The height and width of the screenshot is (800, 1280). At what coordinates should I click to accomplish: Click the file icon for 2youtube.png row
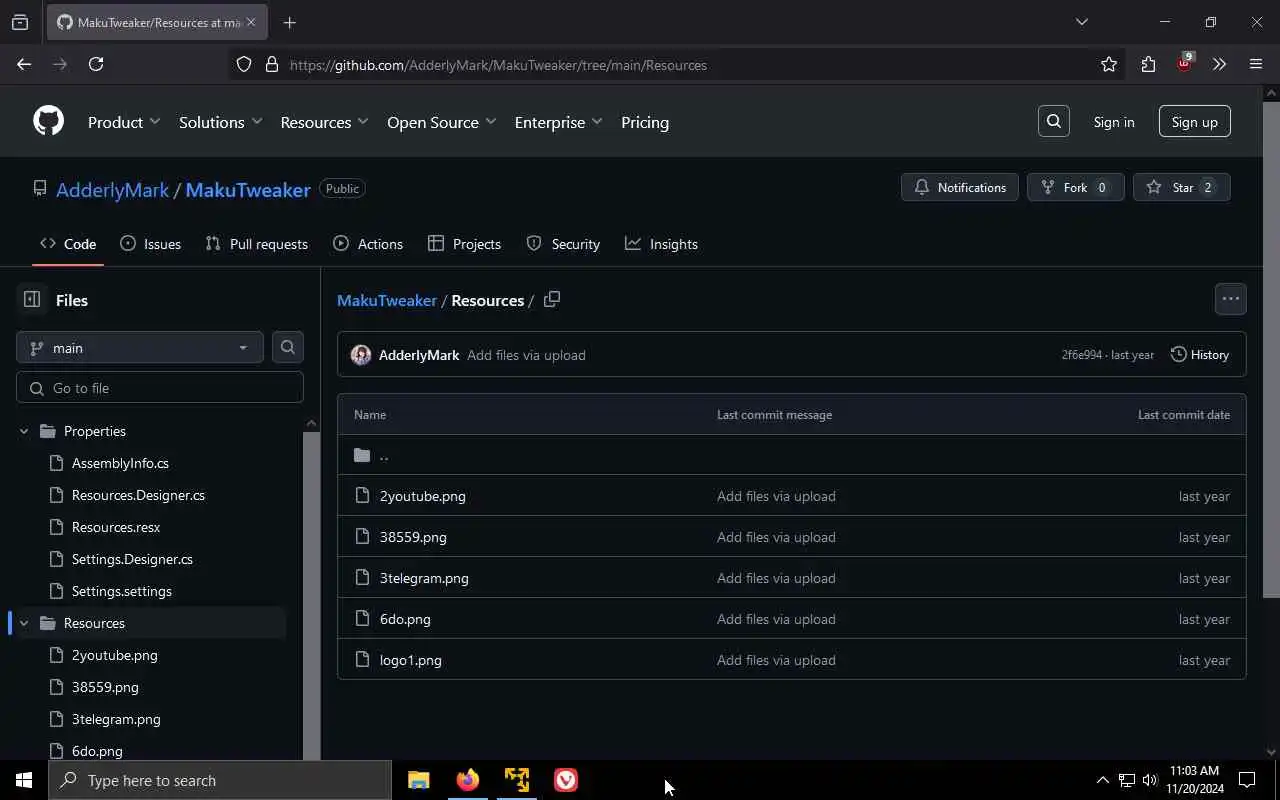[x=362, y=496]
